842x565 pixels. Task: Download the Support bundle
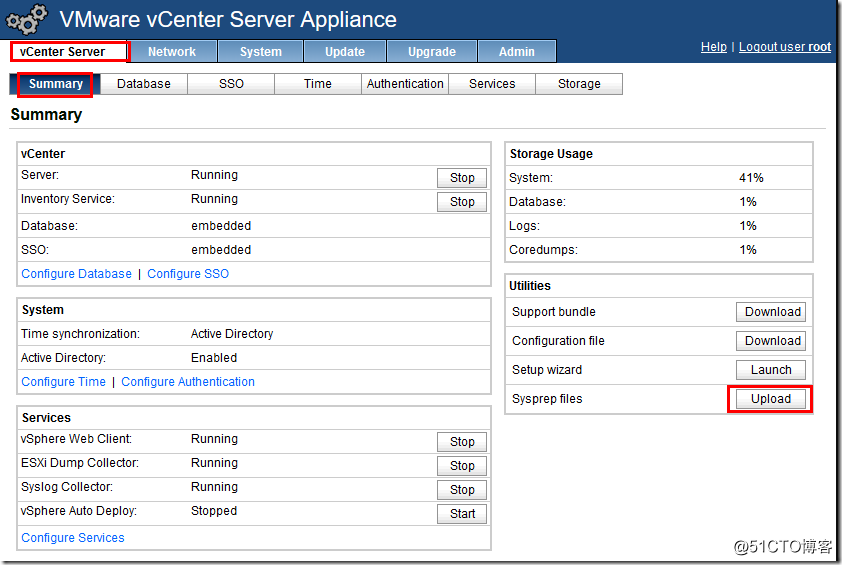click(771, 312)
